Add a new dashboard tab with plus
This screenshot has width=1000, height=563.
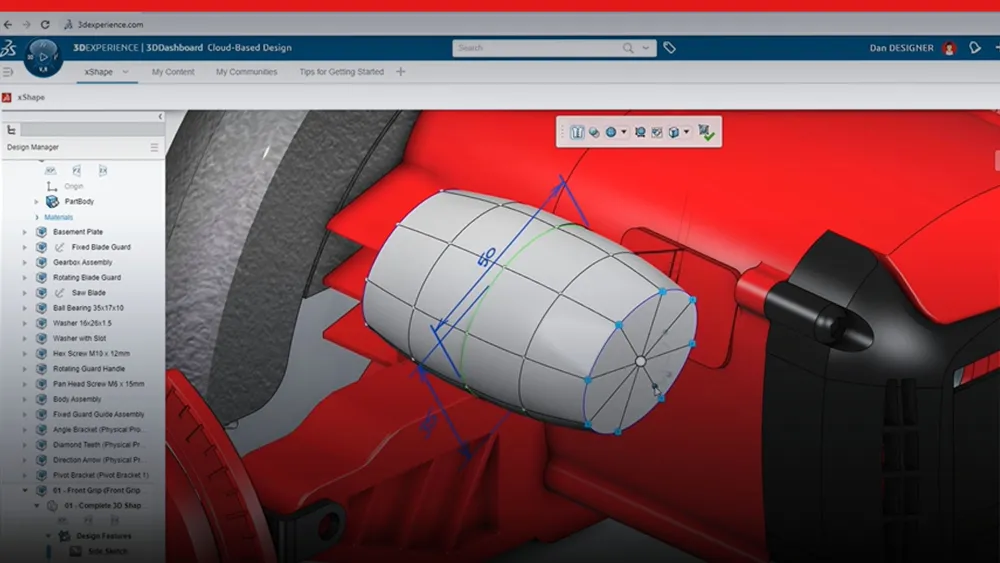pos(401,71)
